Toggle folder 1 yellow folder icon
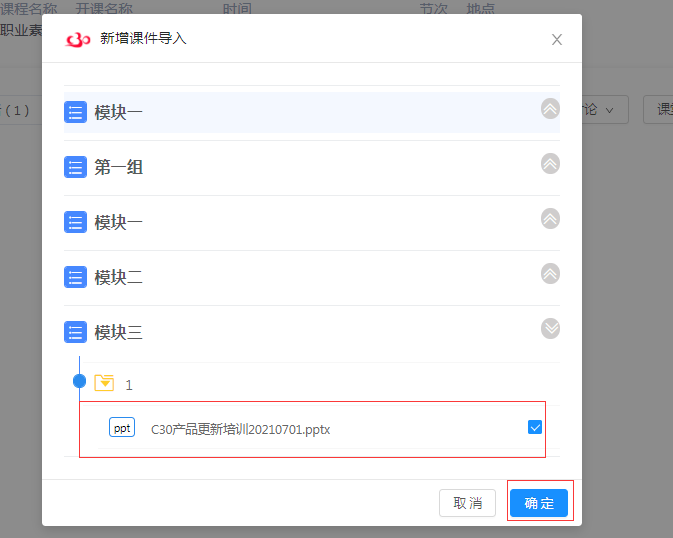673x538 pixels. point(104,383)
